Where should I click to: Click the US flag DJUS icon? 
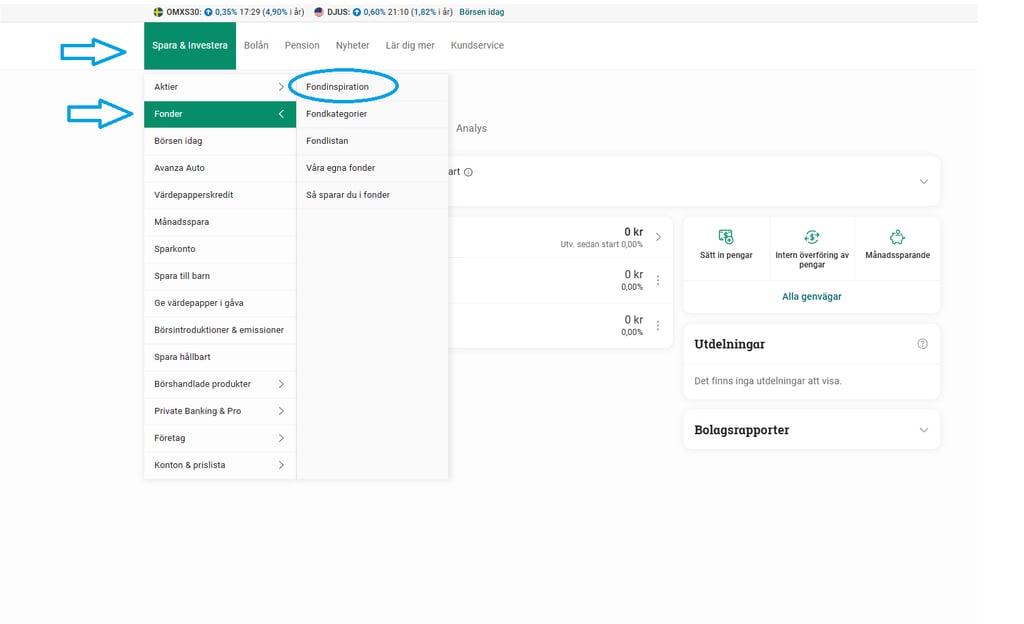coord(319,12)
